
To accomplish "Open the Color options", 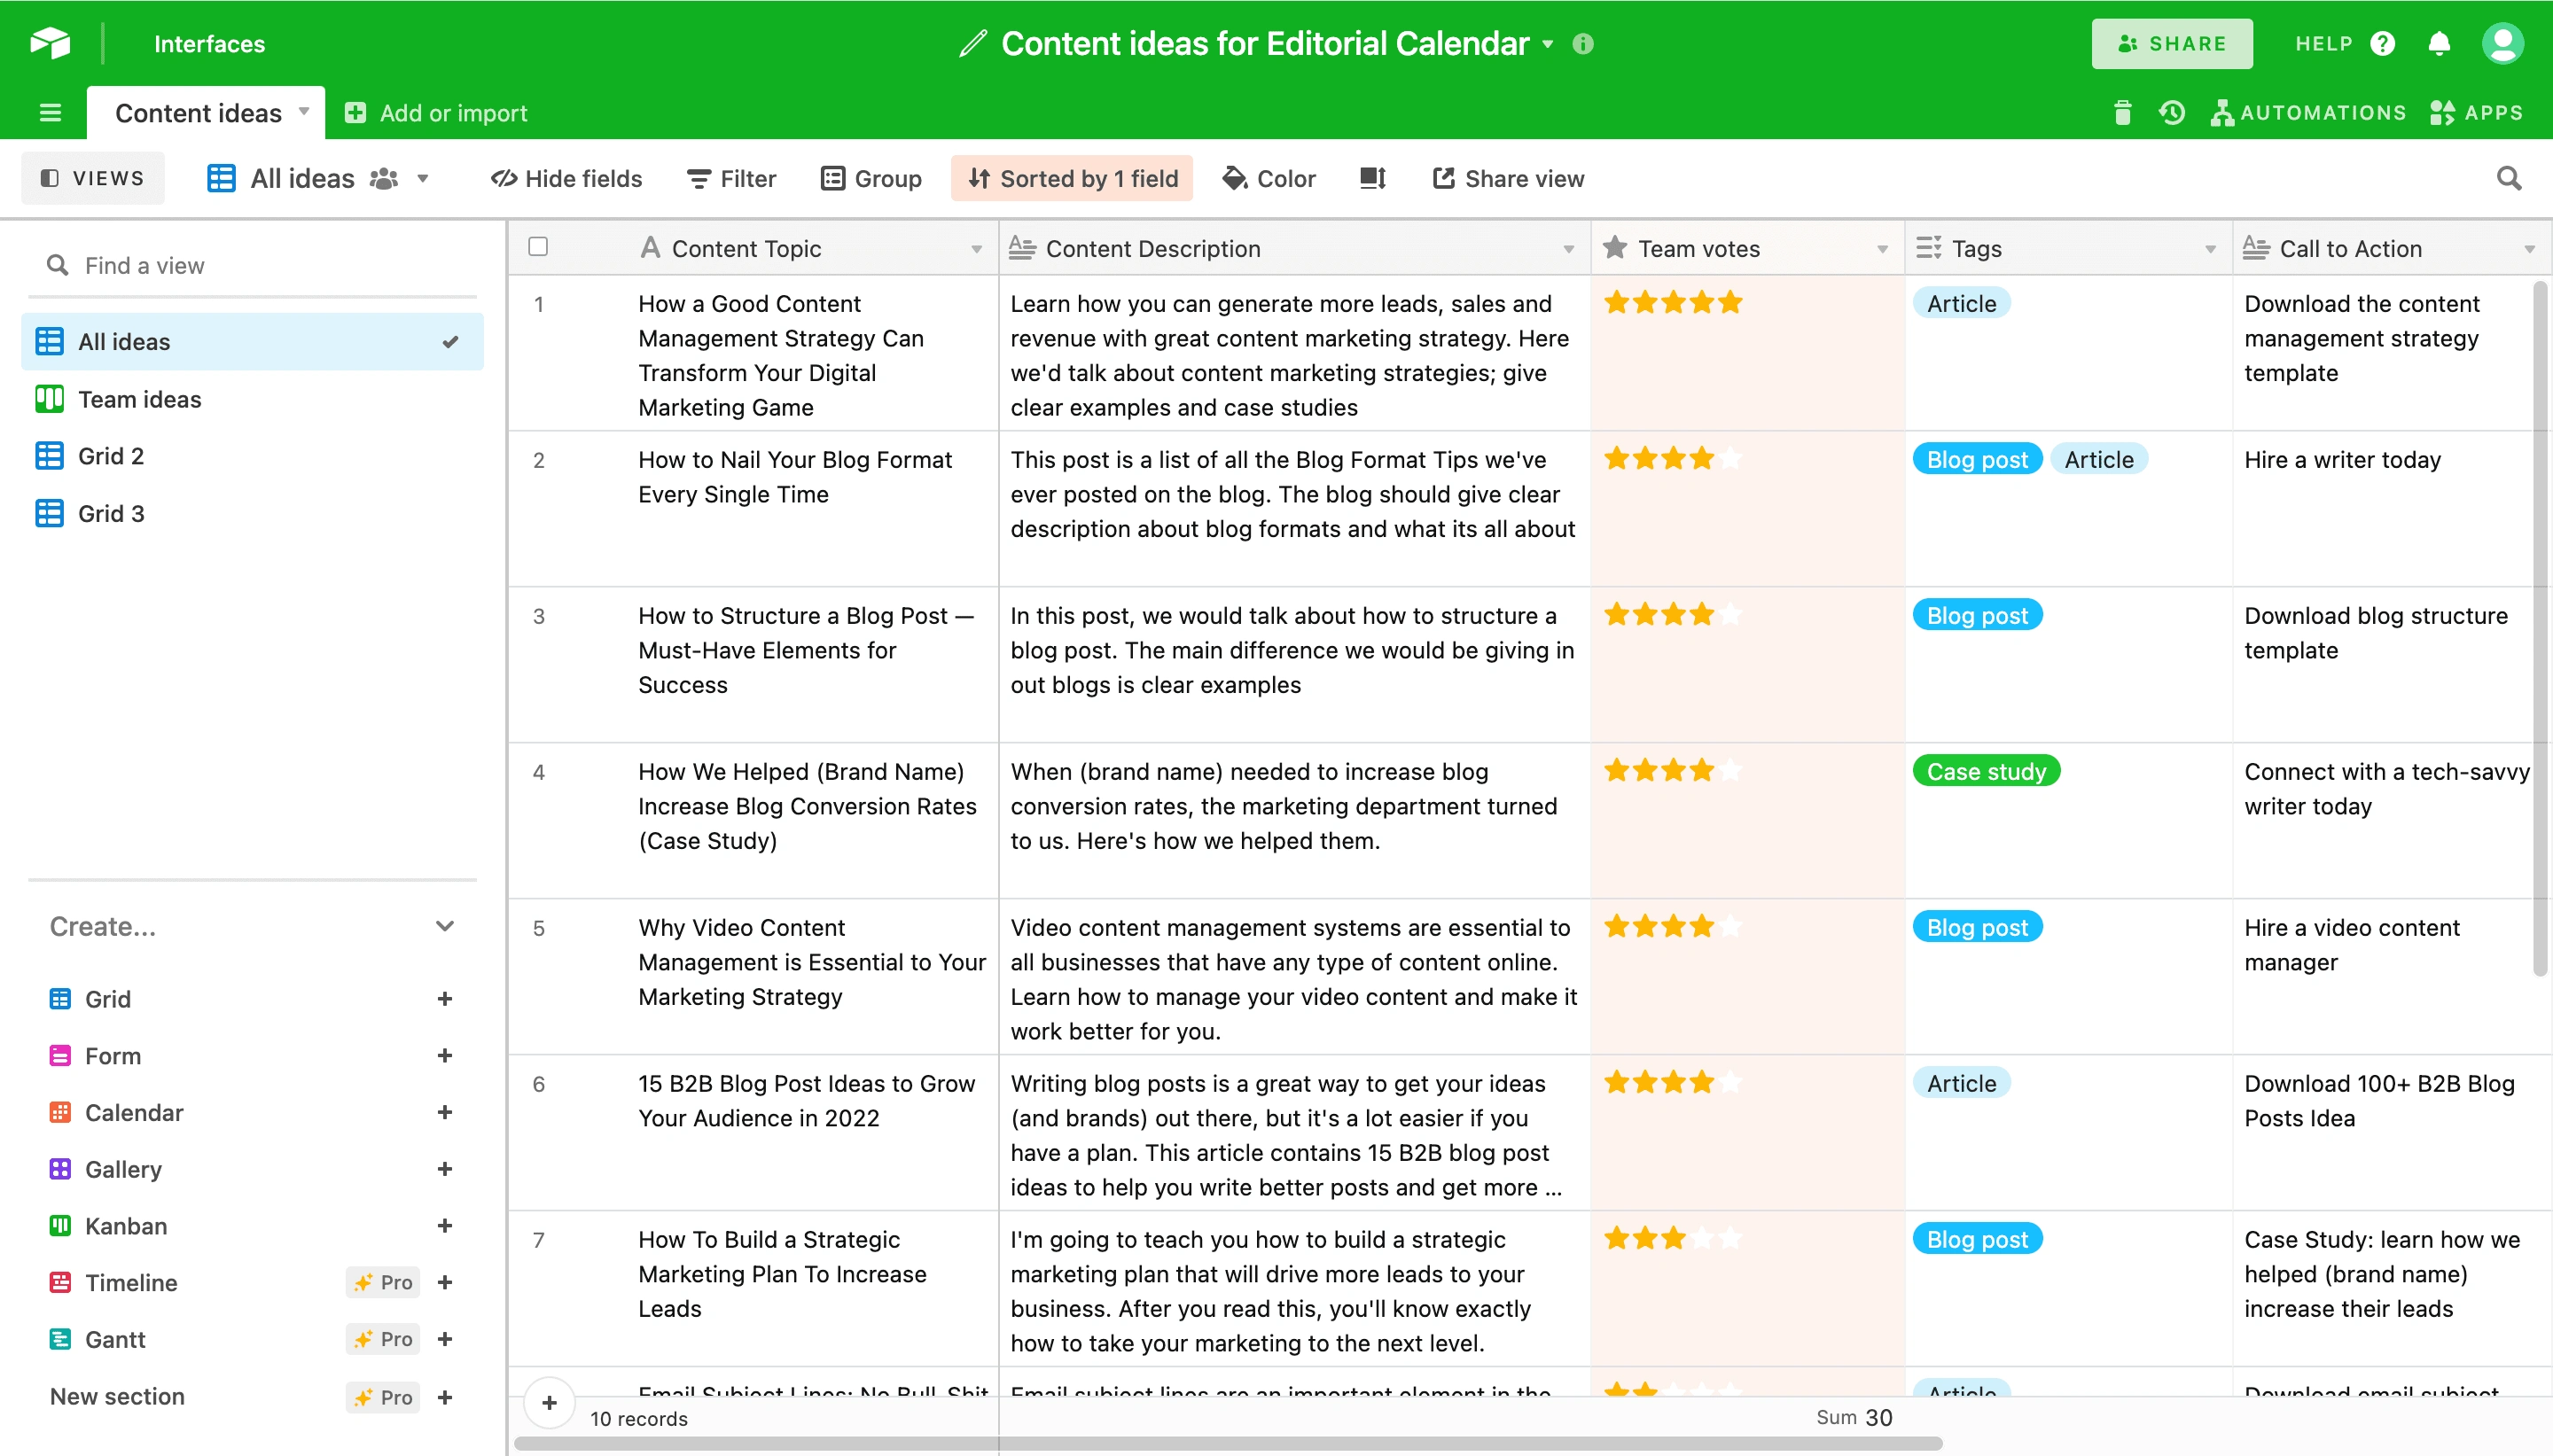I will point(1269,178).
